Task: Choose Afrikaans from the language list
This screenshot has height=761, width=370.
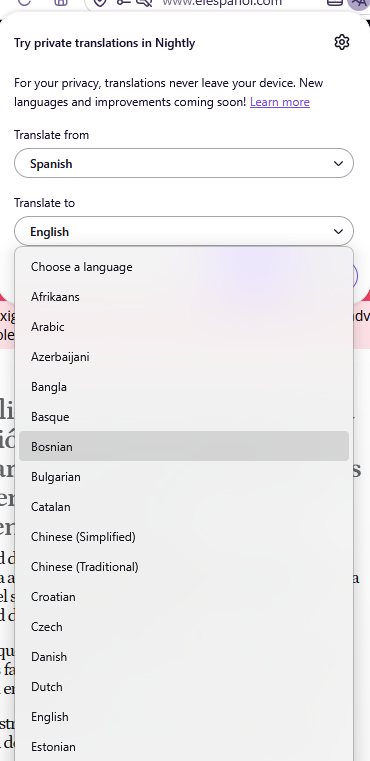Action: coord(184,297)
